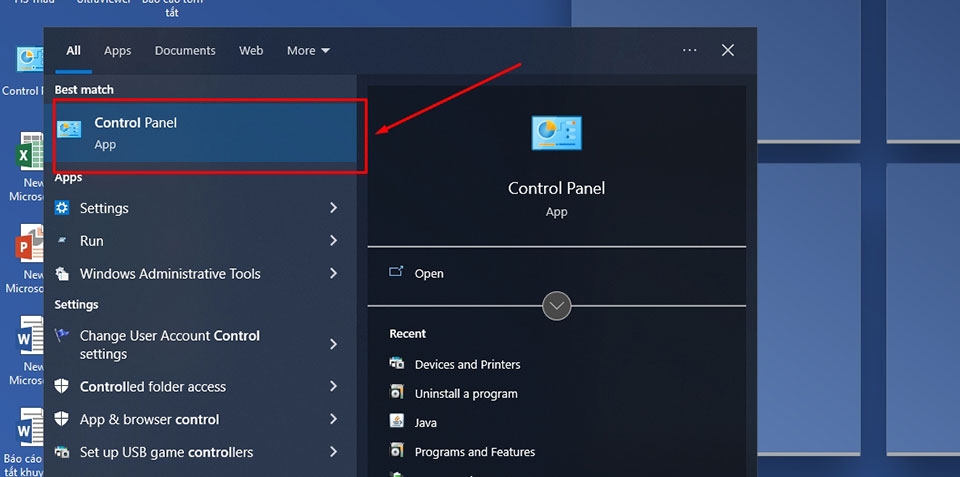Open the More filter dropdown
Screen dimensions: 960x477
309,51
